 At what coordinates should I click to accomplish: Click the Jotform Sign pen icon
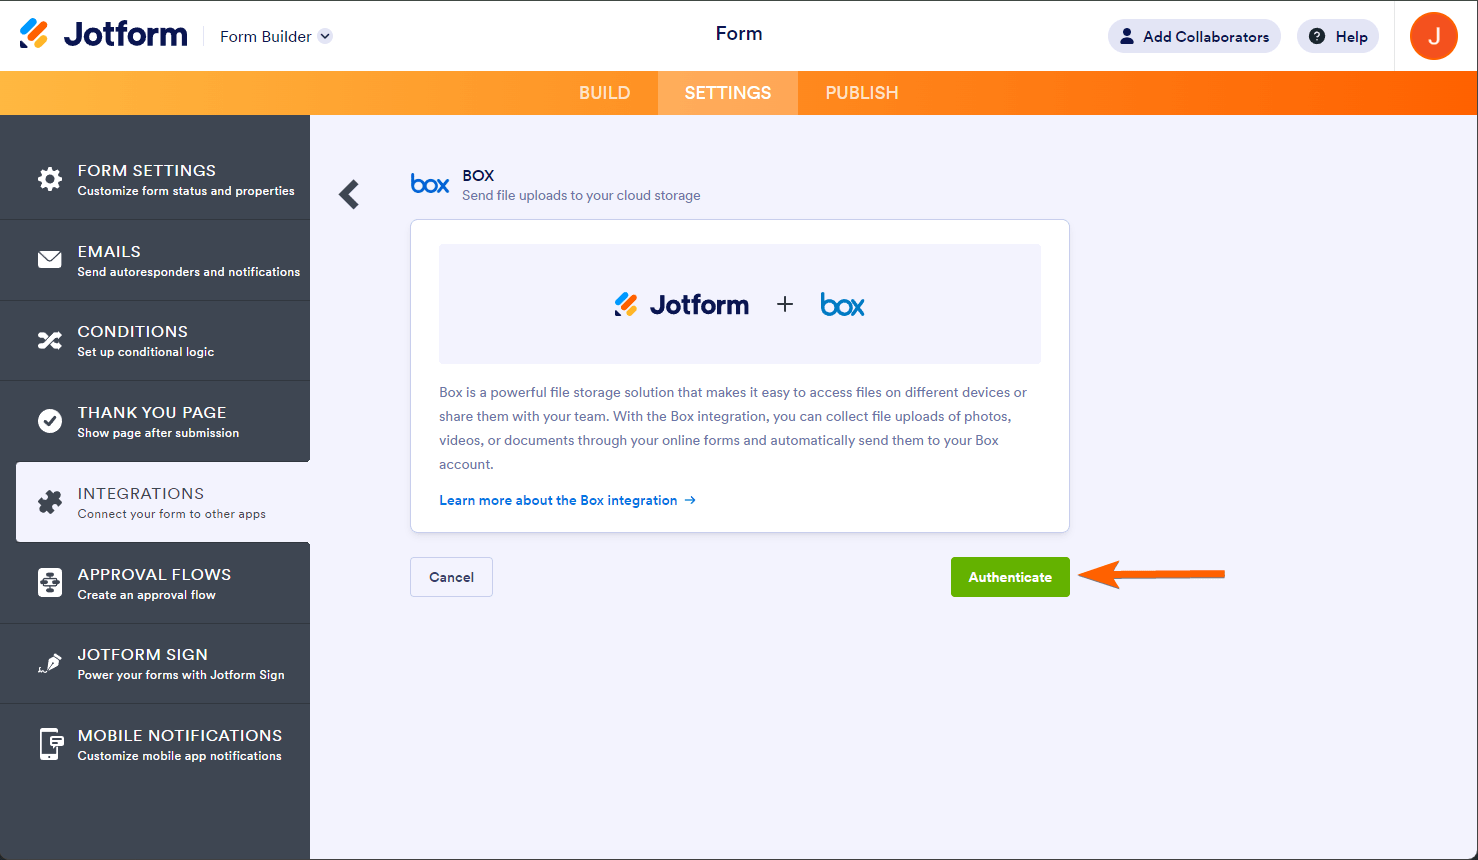(50, 664)
